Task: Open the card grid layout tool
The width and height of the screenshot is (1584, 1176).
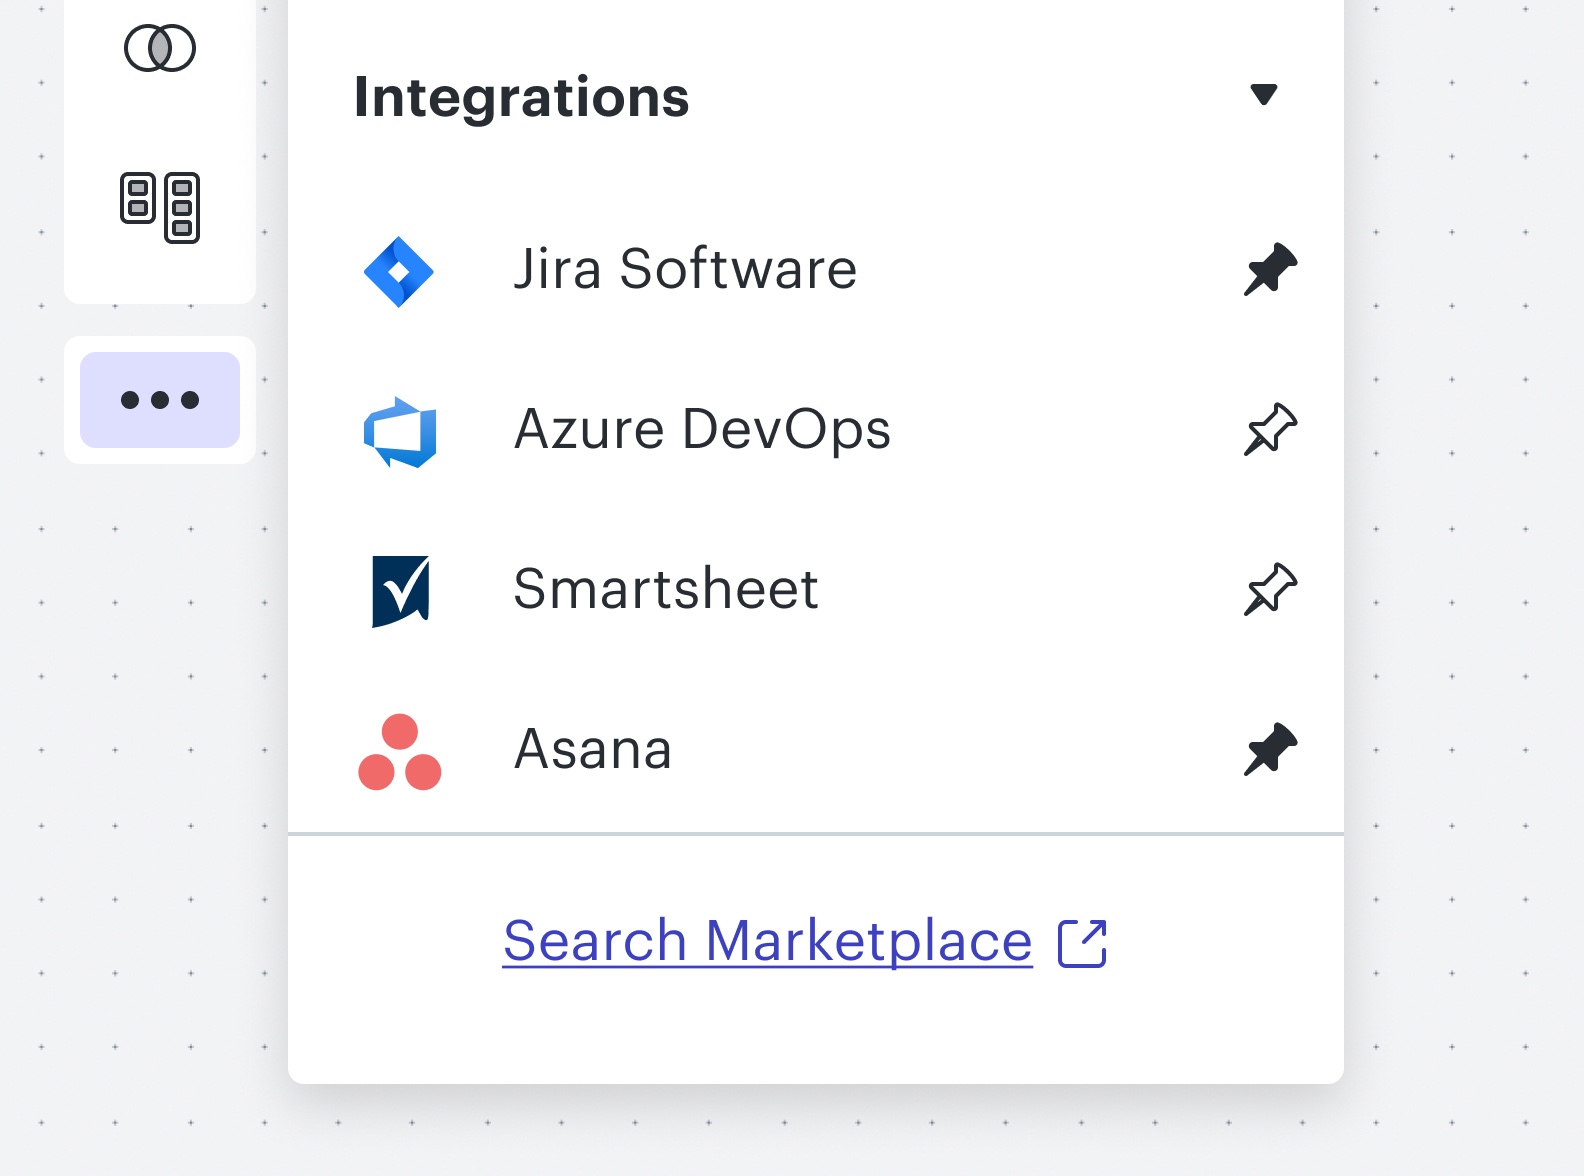Action: coord(160,207)
